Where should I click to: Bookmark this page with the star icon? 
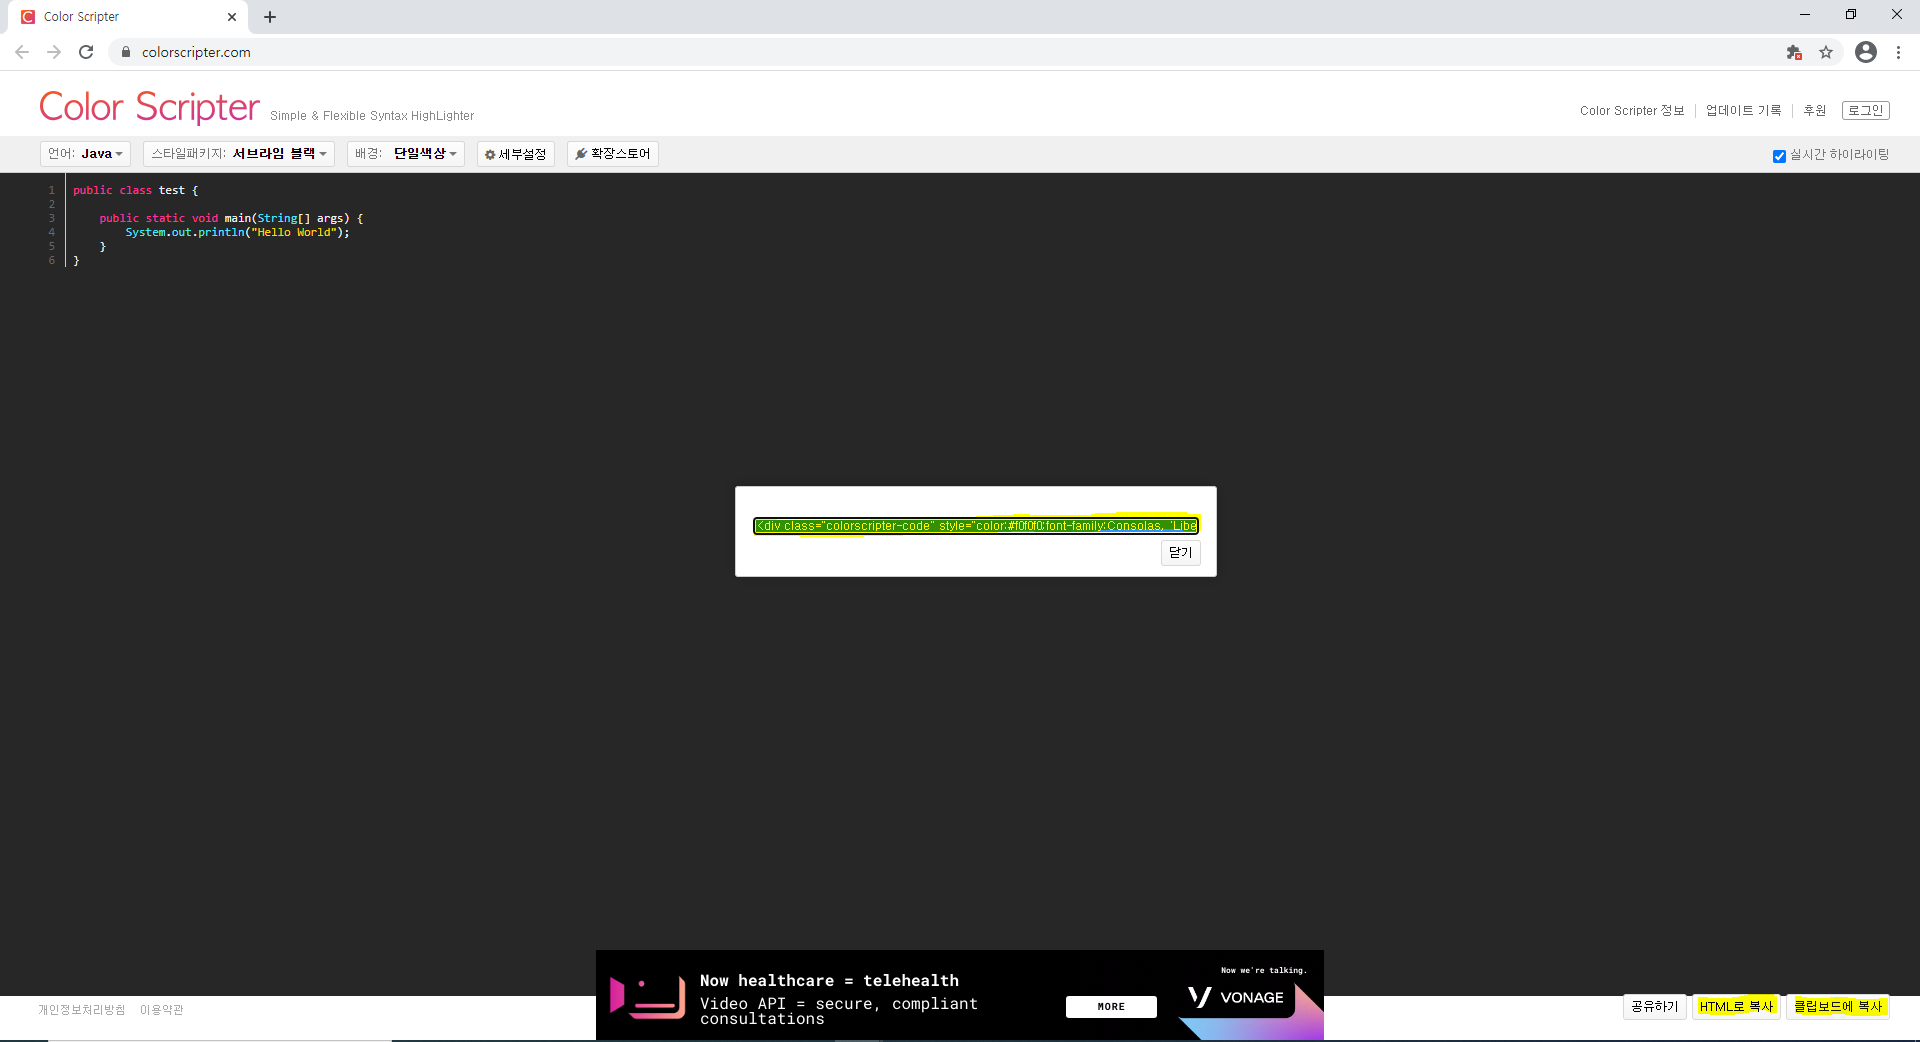[x=1826, y=52]
